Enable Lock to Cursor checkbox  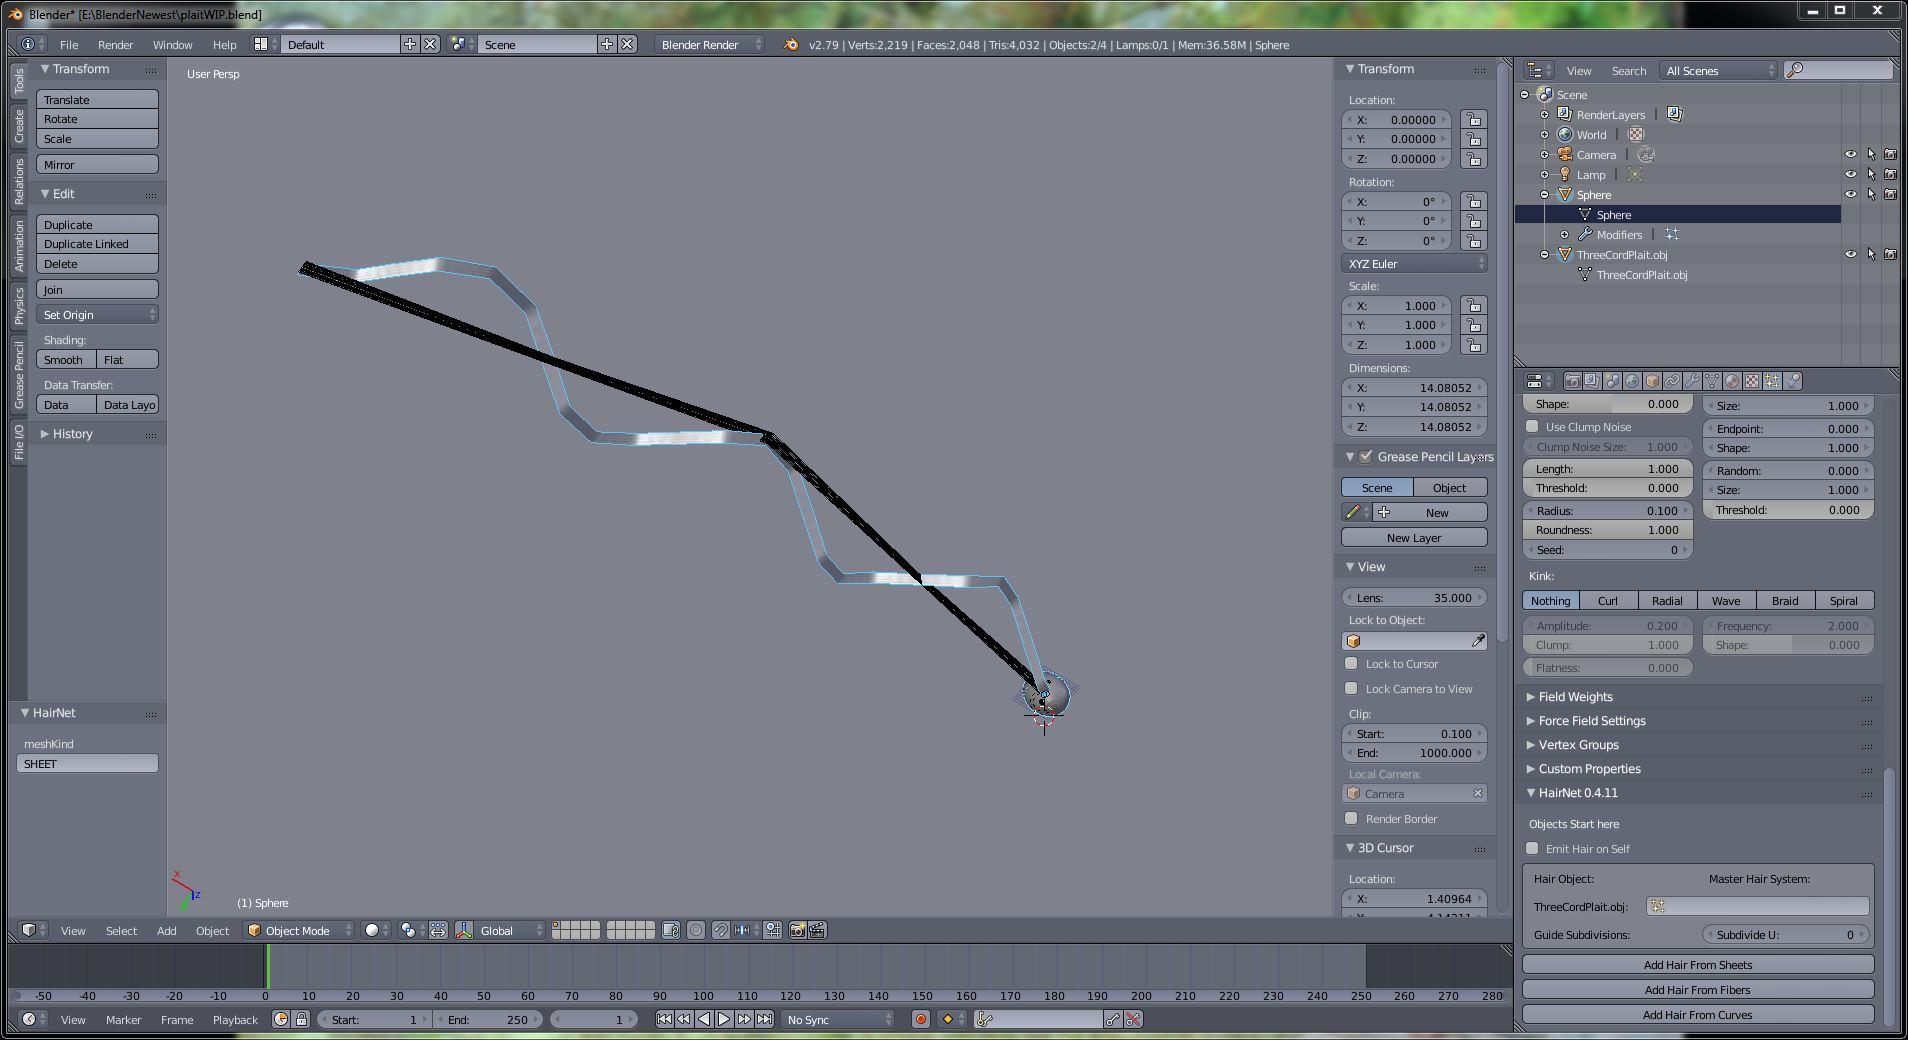[1352, 663]
